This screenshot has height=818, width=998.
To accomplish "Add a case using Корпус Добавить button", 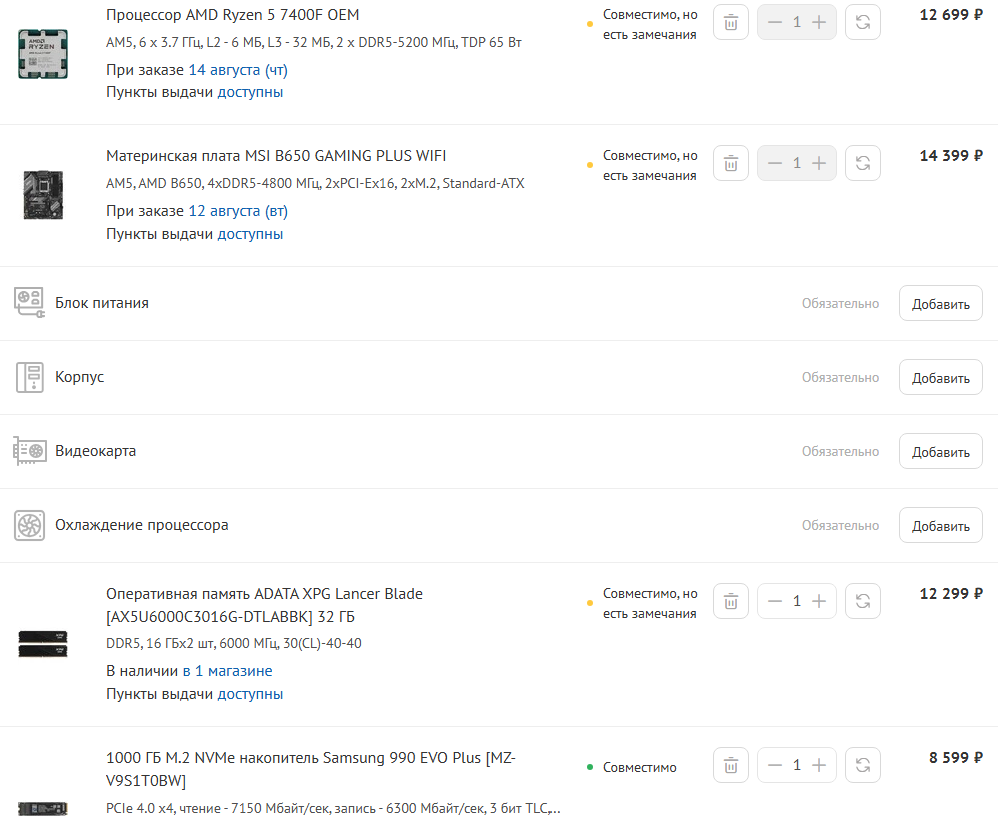I will (940, 378).
